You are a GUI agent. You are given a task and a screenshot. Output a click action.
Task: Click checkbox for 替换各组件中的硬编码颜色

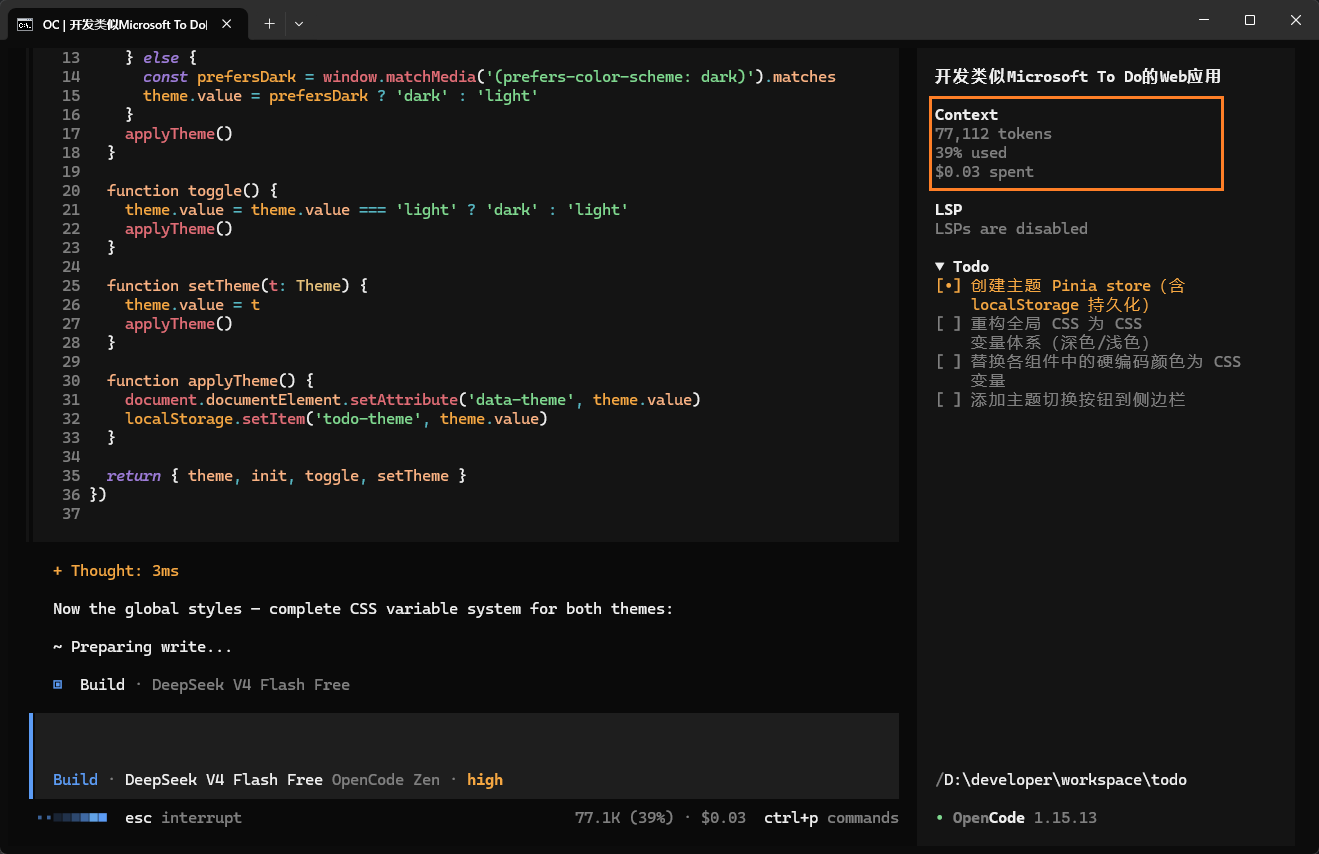pos(948,362)
